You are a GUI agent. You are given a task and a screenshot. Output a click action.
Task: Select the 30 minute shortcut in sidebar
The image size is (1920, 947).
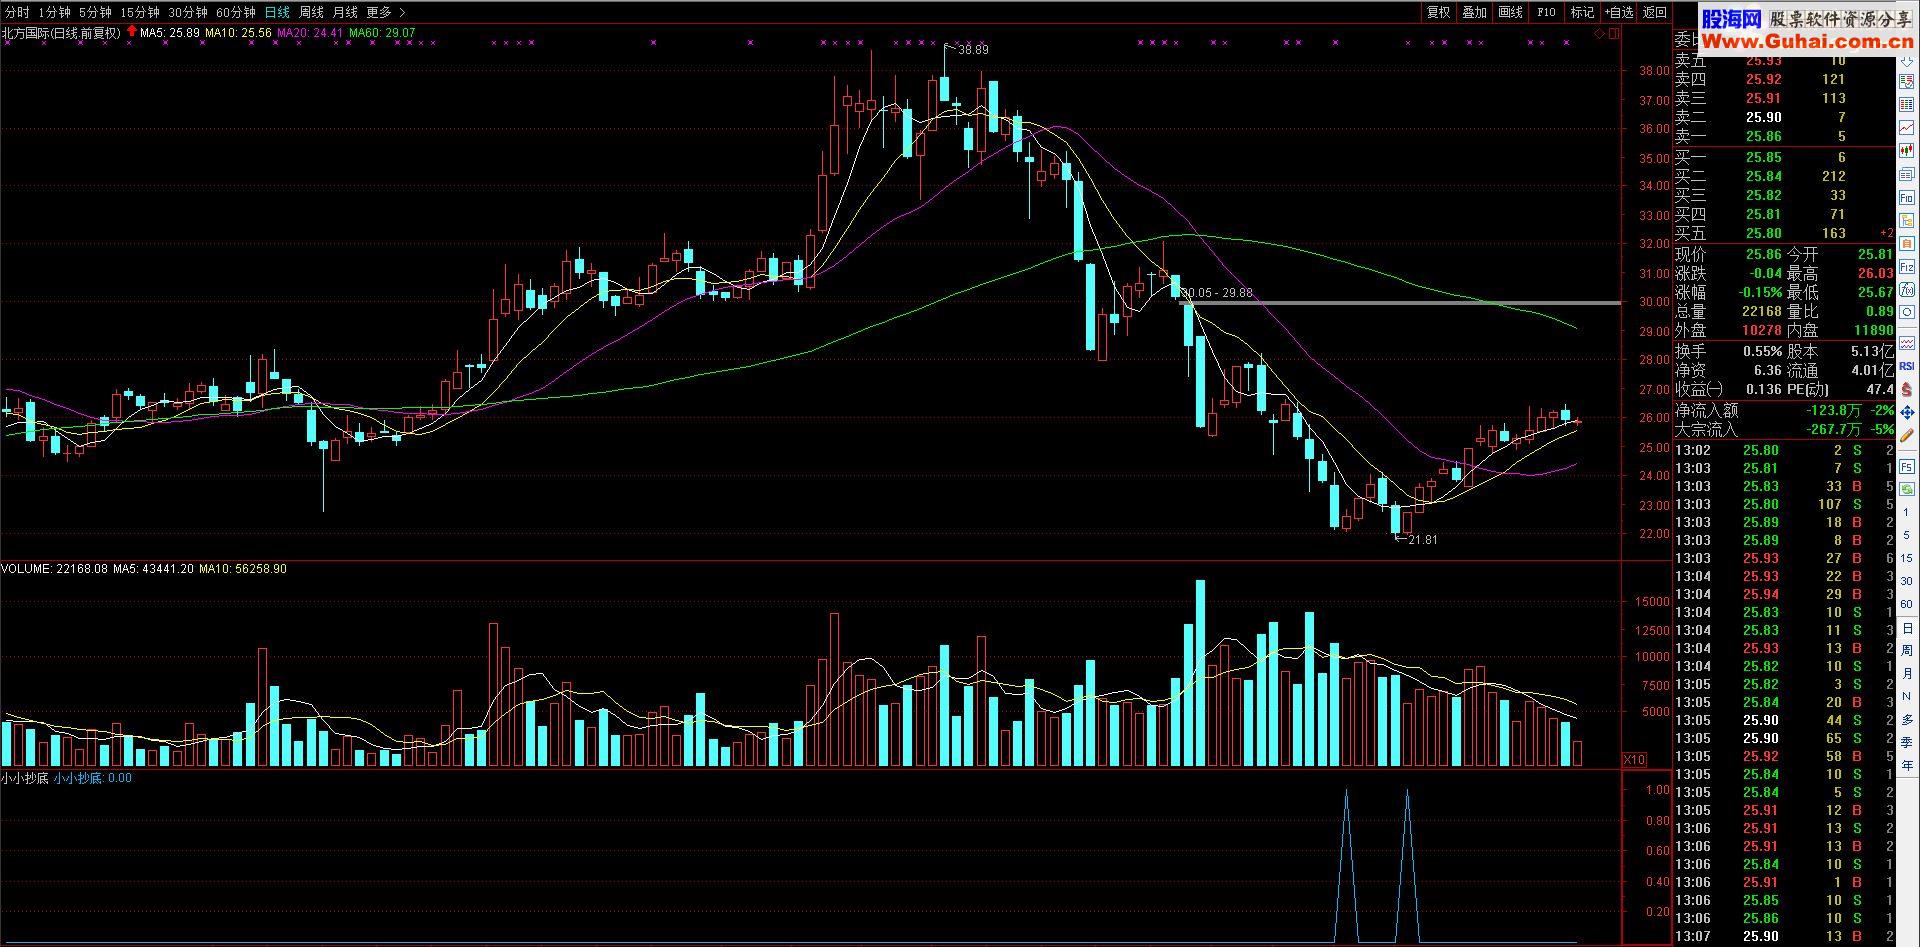(x=1907, y=580)
